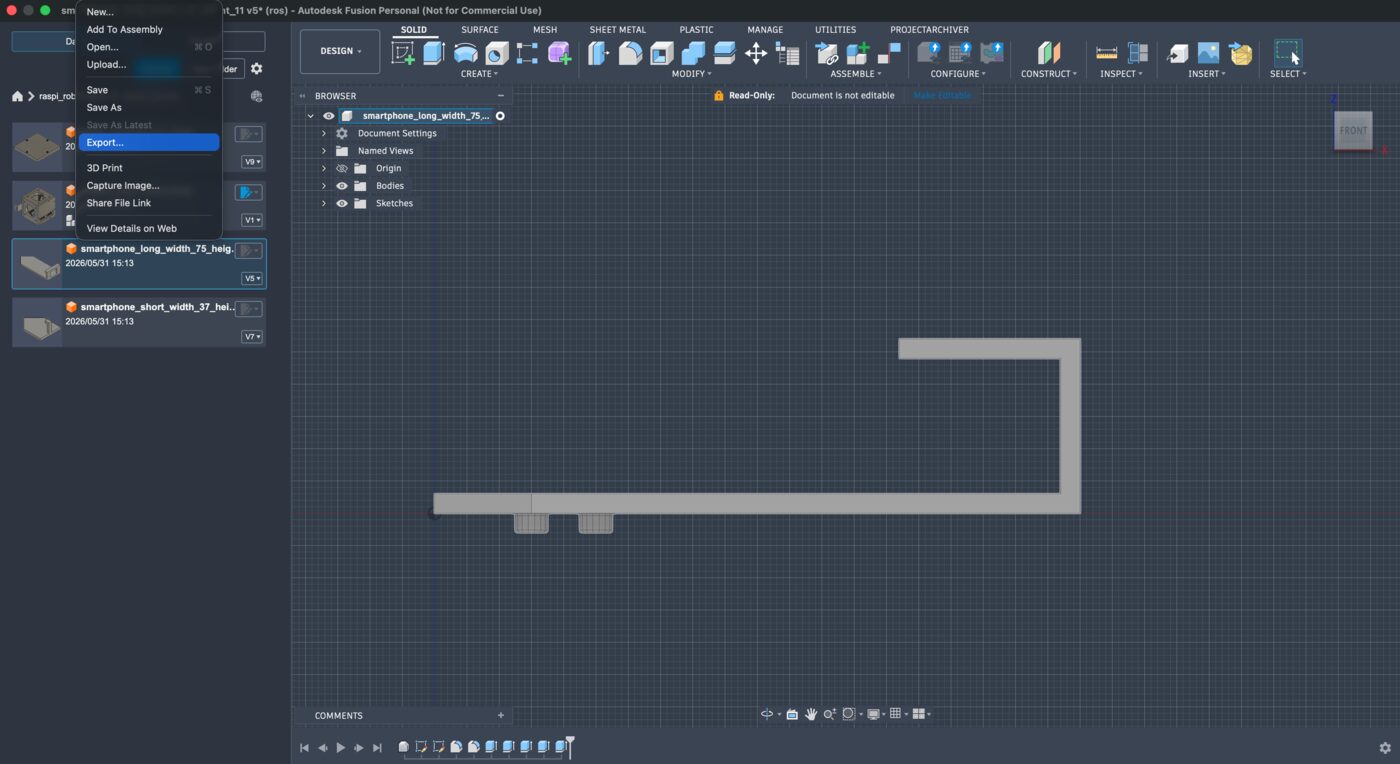This screenshot has width=1400, height=764.
Task: Click the Pan hand icon in navigation bar
Action: [812, 714]
